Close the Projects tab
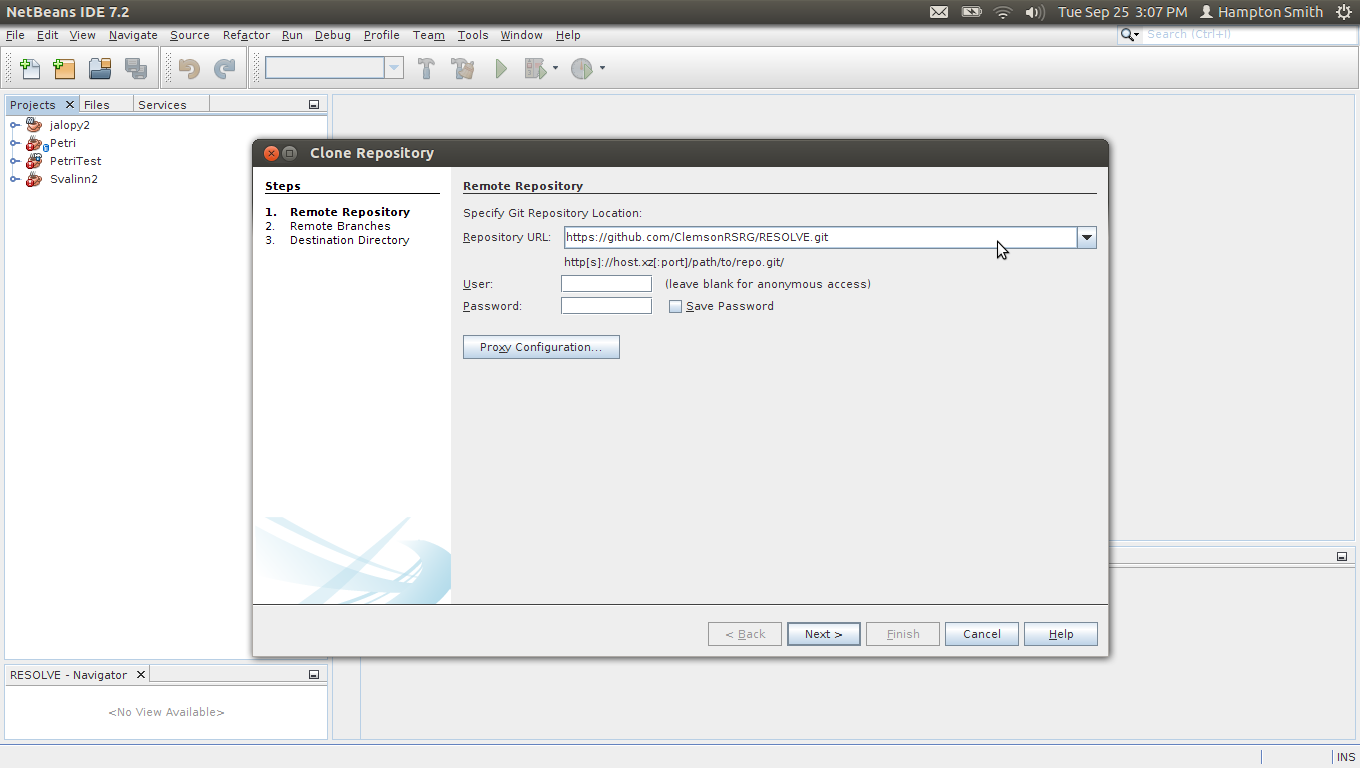1360x768 pixels. pyautogui.click(x=70, y=105)
